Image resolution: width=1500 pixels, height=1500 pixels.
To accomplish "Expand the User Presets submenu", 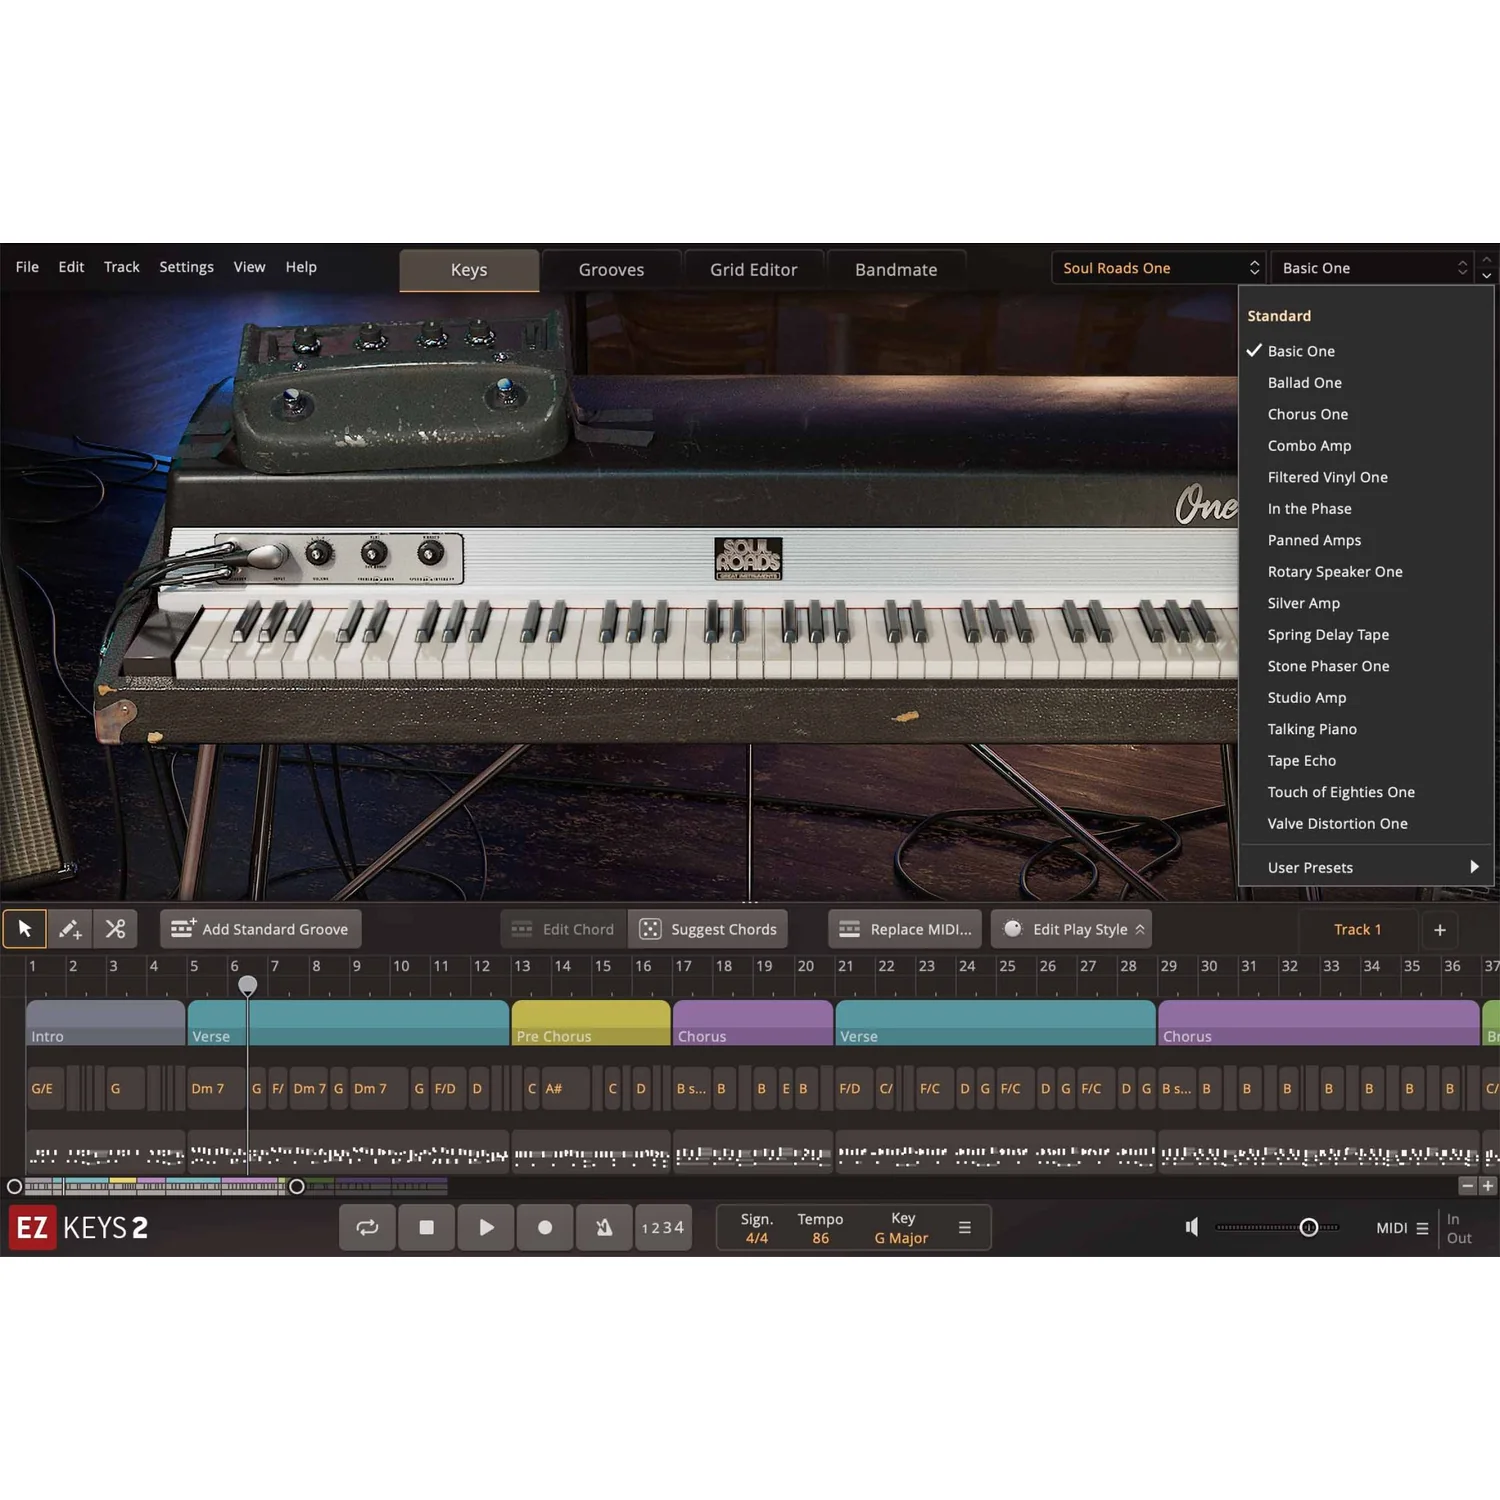I will click(1366, 867).
